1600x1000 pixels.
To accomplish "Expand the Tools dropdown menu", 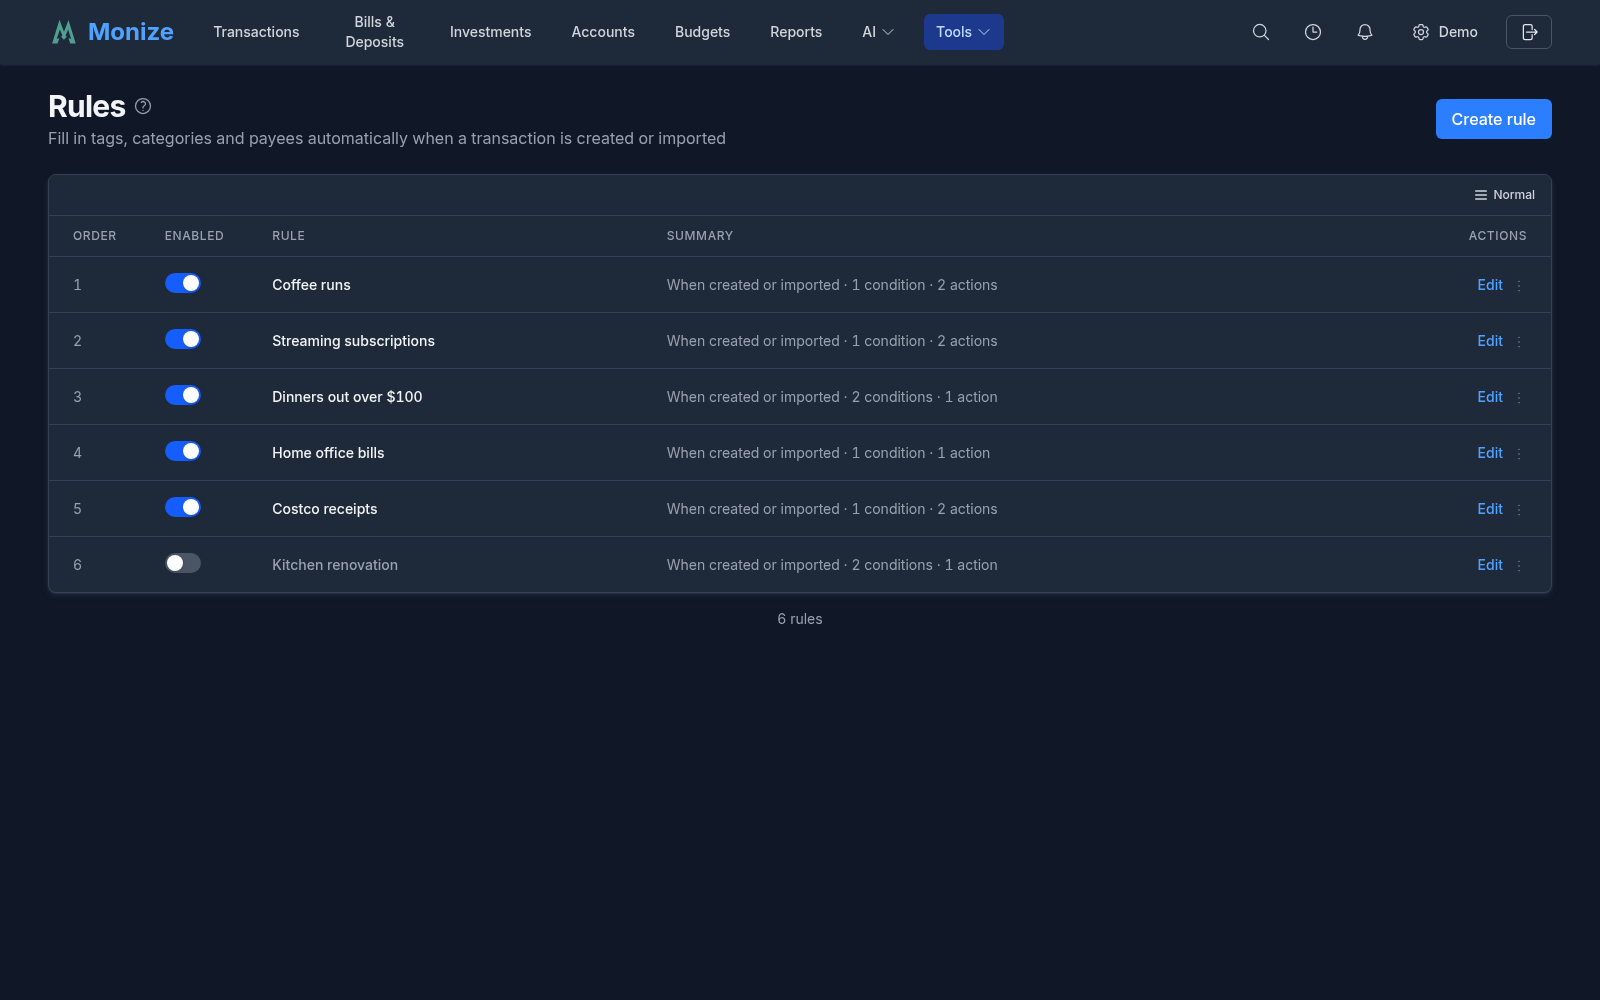I will tap(963, 32).
